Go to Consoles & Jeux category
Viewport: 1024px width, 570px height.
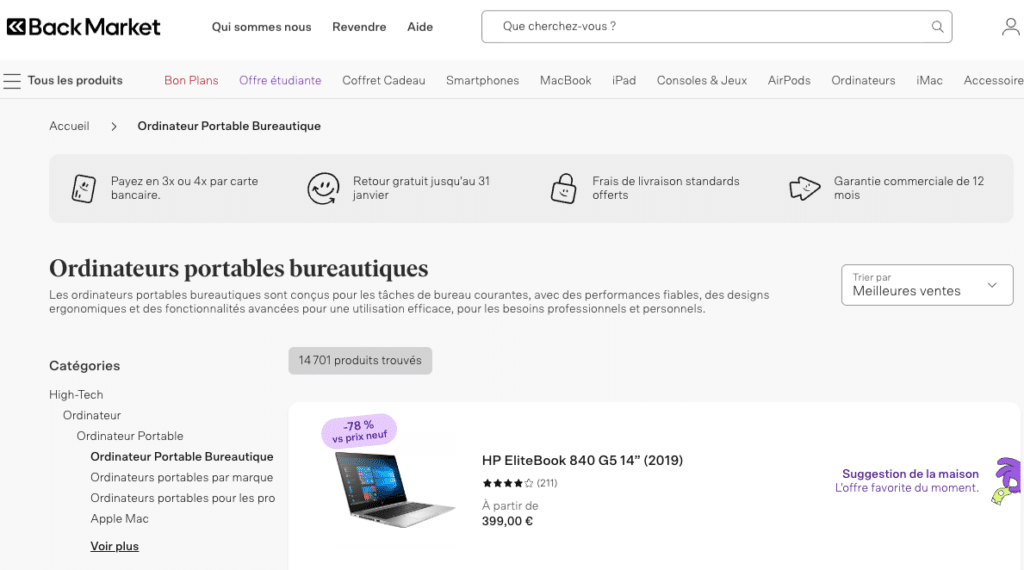tap(702, 80)
